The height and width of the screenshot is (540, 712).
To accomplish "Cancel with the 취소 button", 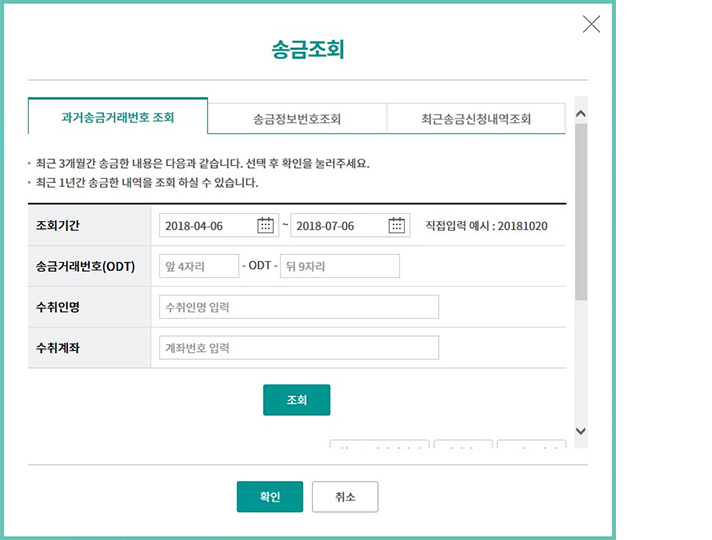I will point(345,497).
